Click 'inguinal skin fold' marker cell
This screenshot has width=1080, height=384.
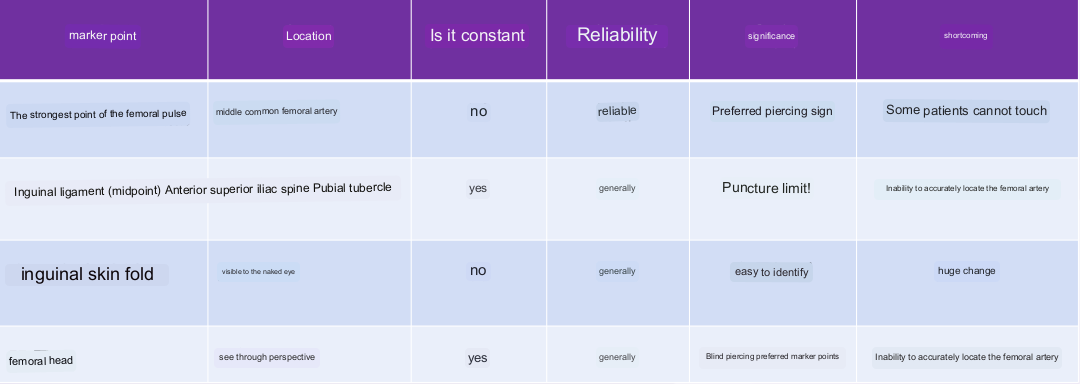tap(87, 274)
